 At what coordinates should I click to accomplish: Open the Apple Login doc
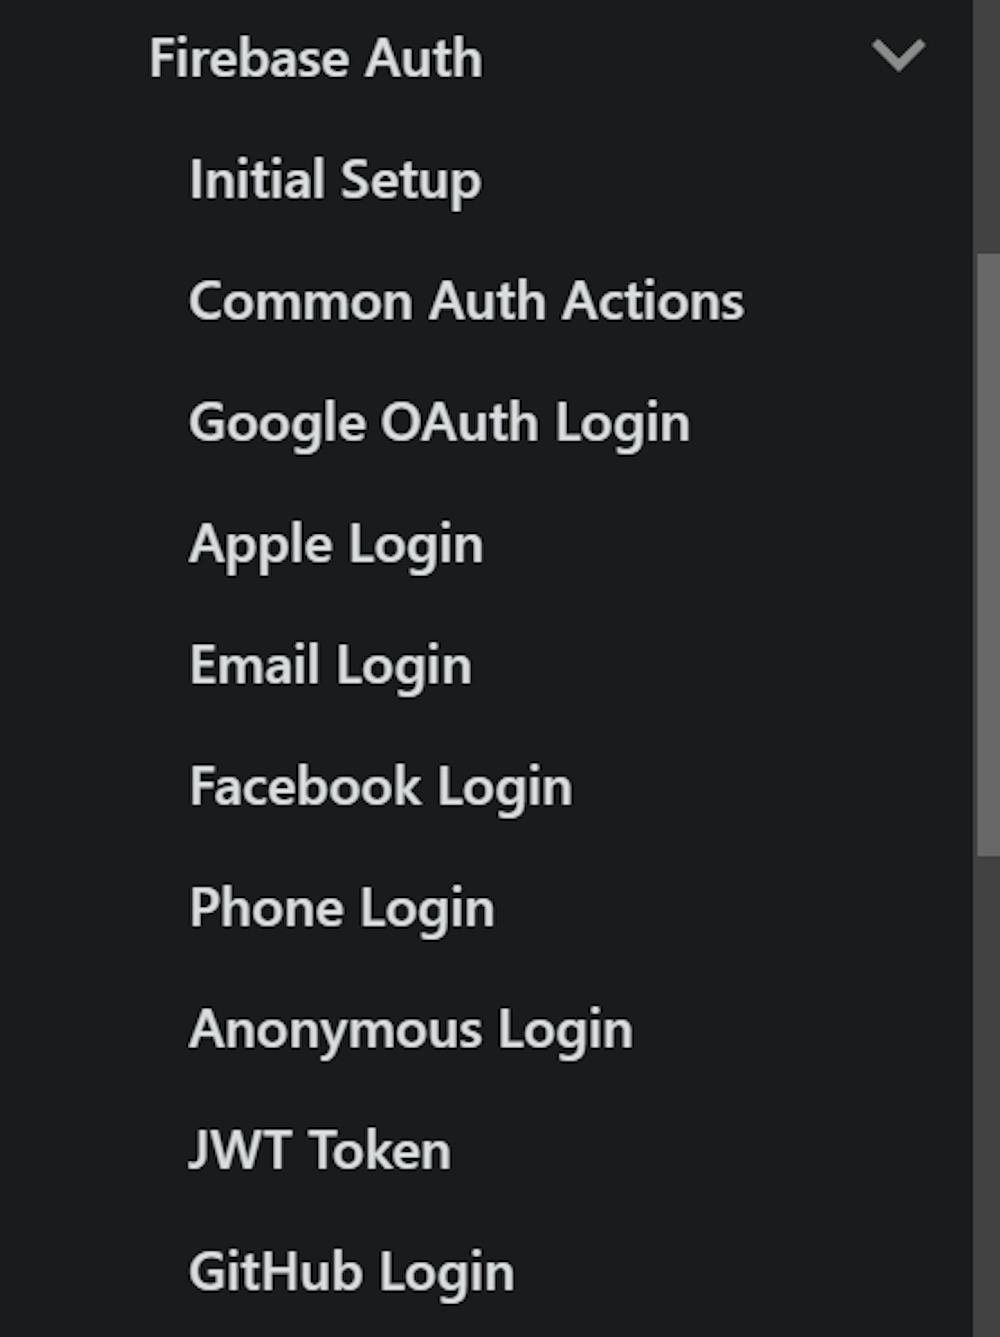point(336,545)
